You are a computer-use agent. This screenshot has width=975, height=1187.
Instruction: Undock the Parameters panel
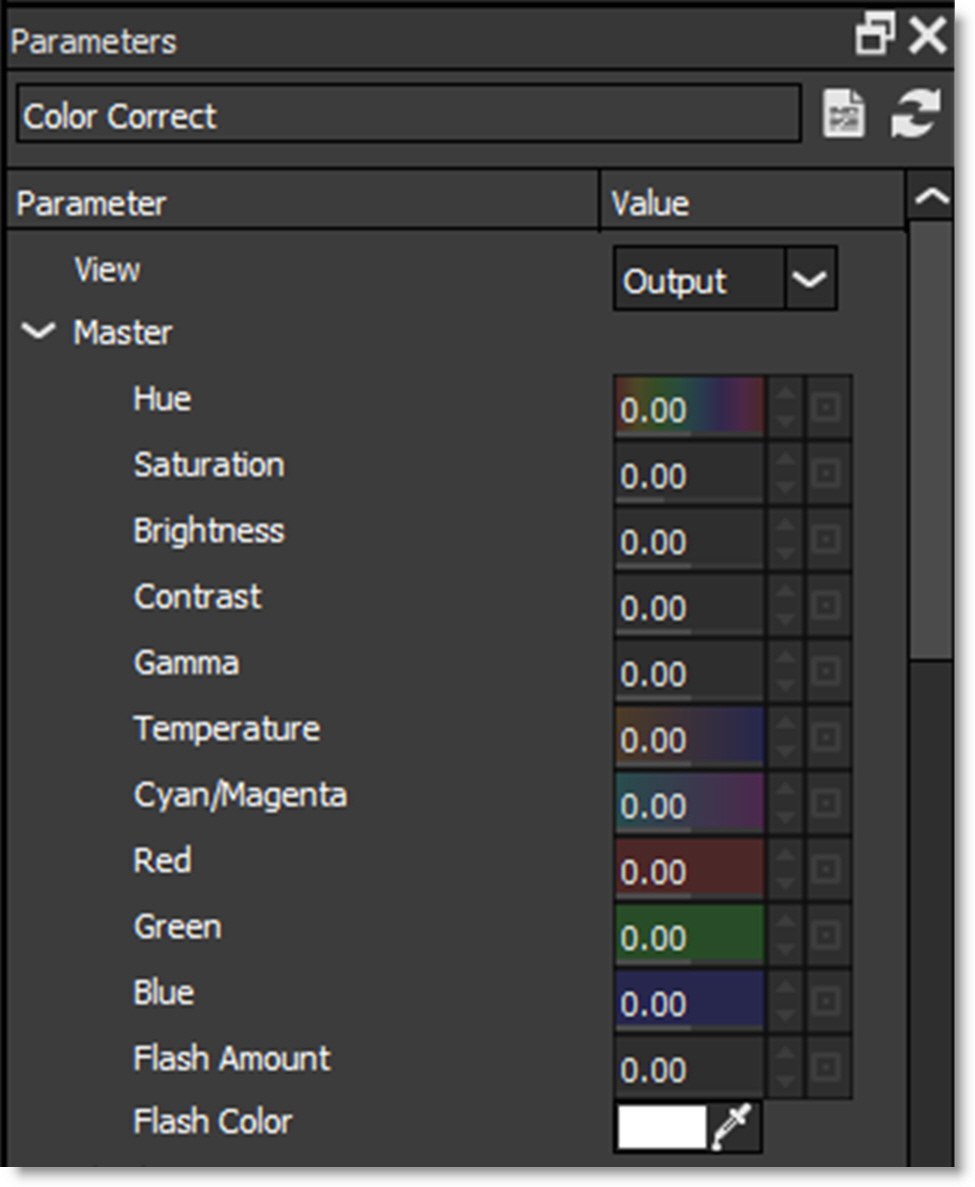tap(876, 38)
